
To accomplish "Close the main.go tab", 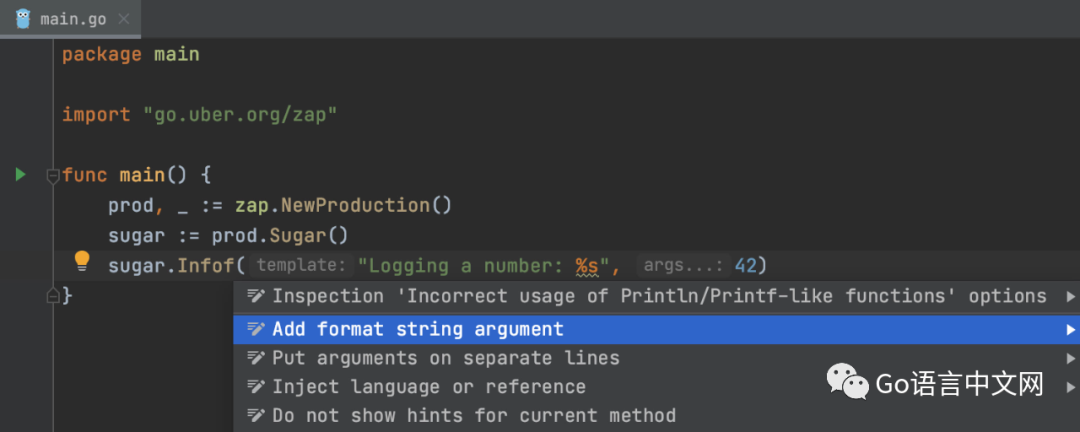I will tap(123, 19).
